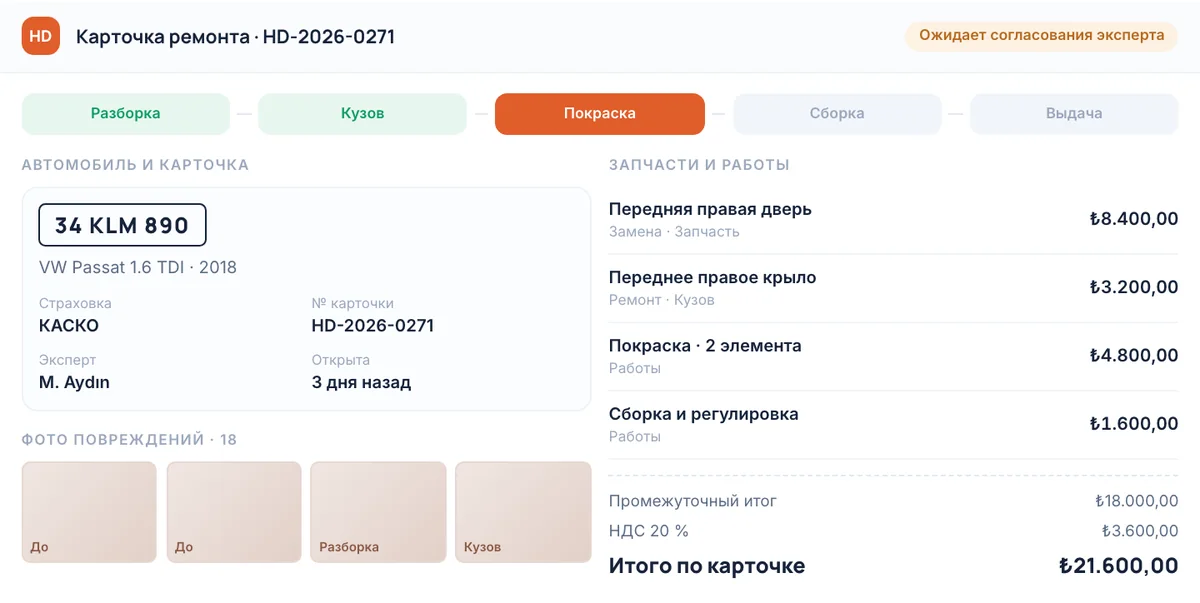This screenshot has width=1200, height=603.
Task: Click the 34 KLM 890 license plate
Action: click(122, 225)
